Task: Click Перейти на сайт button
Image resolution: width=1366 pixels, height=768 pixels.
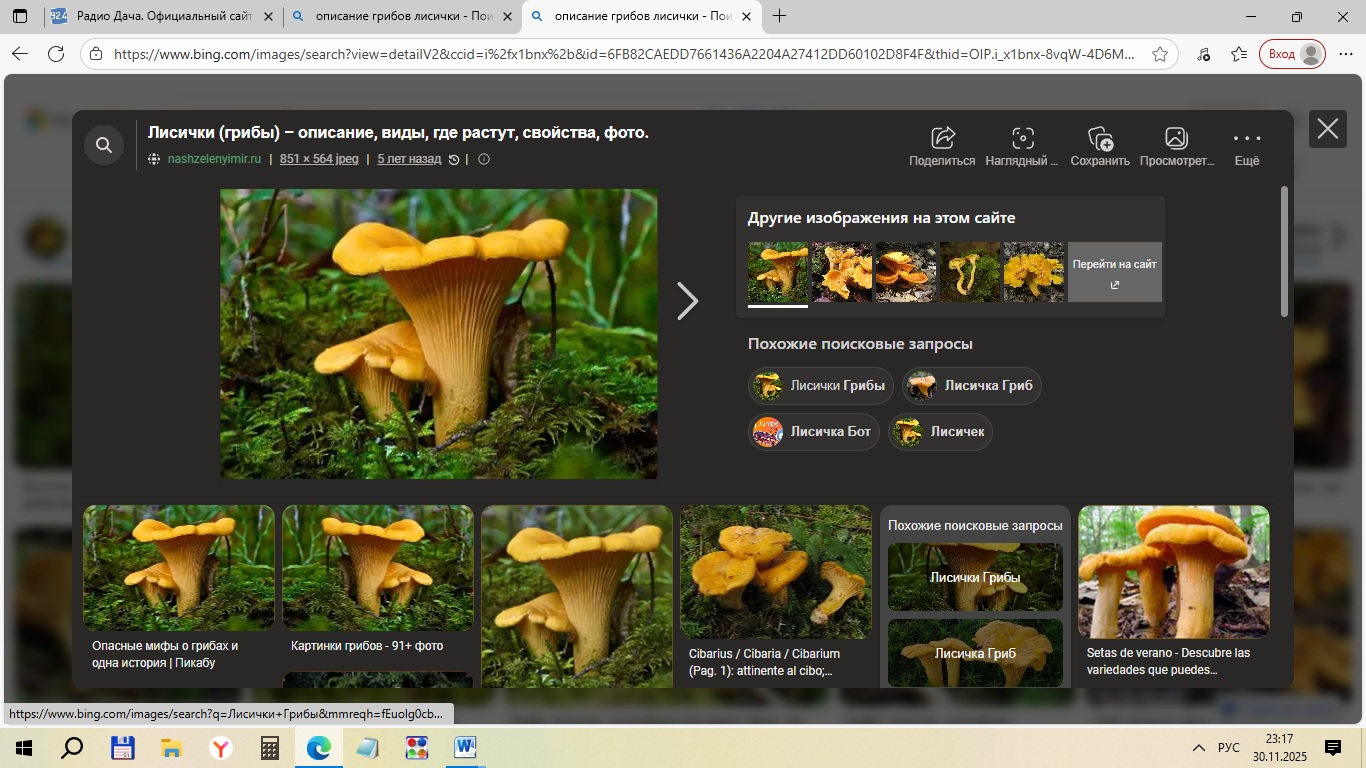Action: pyautogui.click(x=1114, y=272)
